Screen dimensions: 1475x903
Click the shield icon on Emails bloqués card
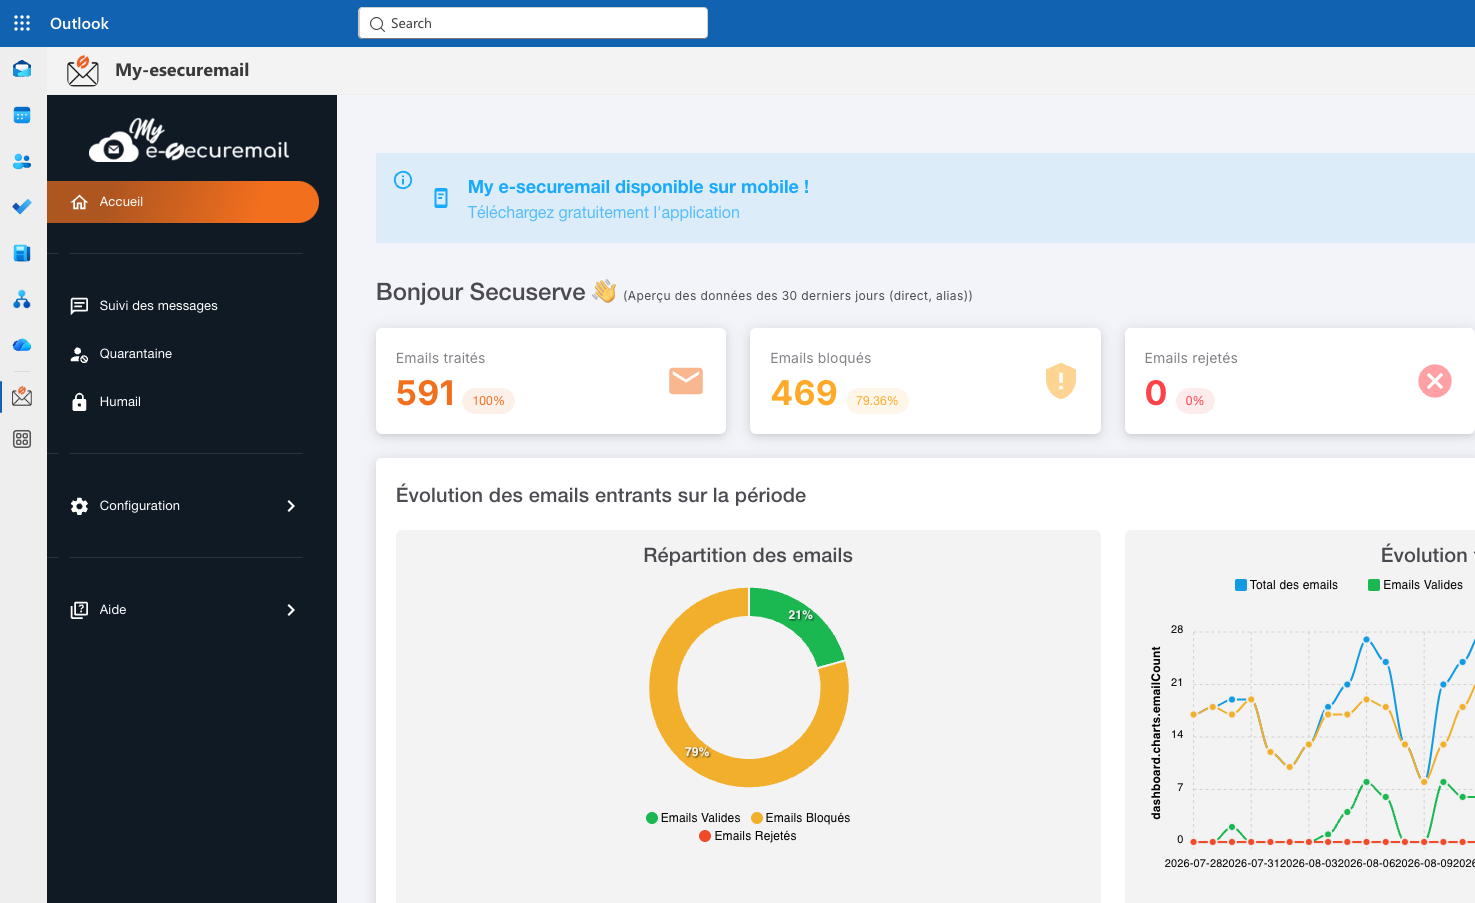[x=1061, y=381]
